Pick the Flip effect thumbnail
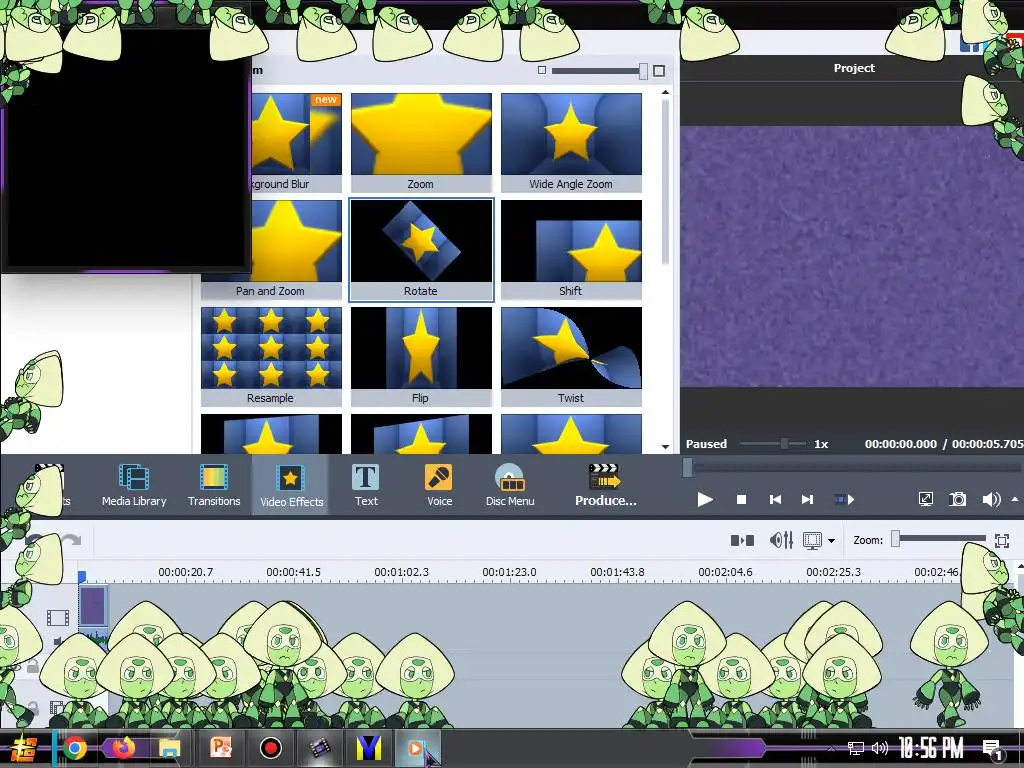 point(421,357)
